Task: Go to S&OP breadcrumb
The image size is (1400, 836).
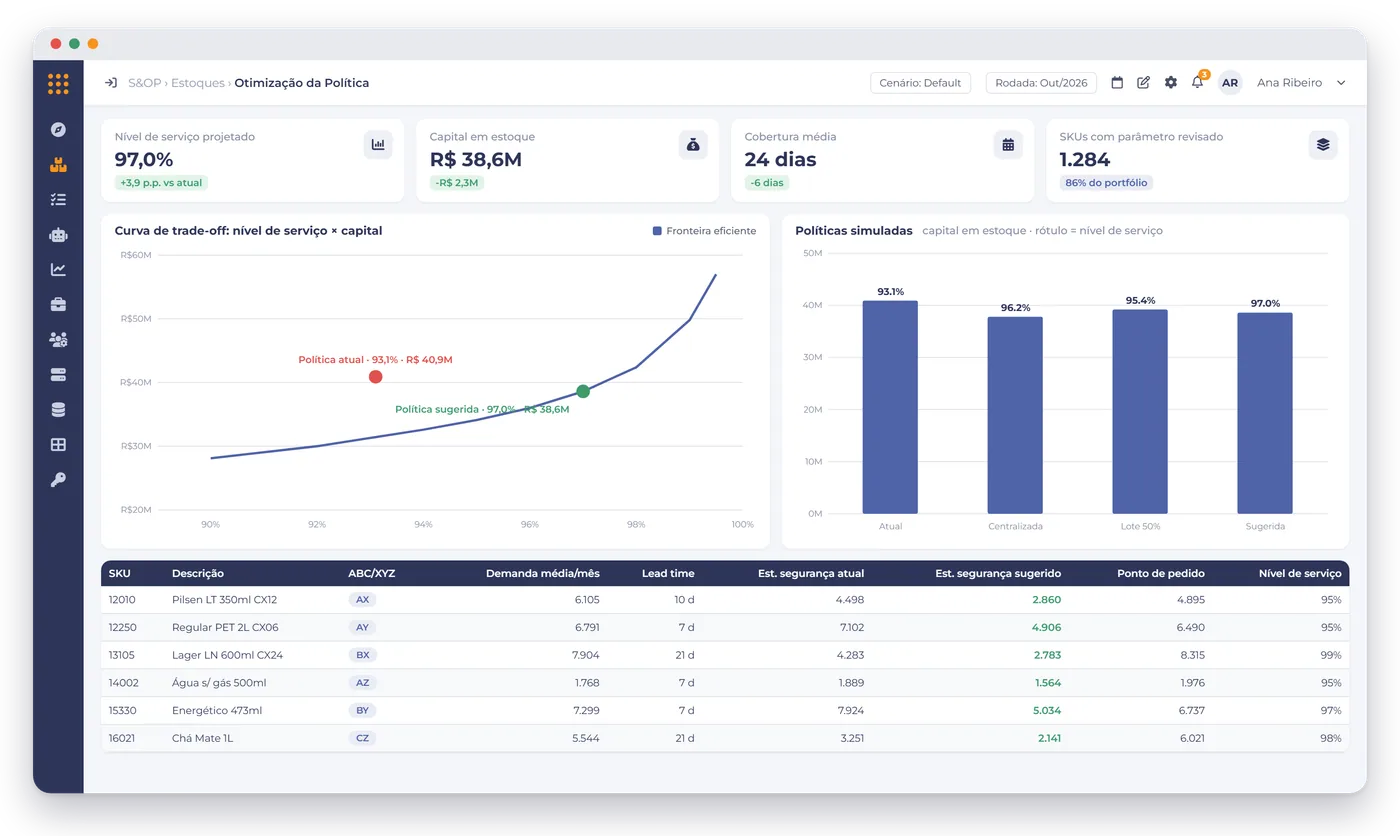Action: 144,83
